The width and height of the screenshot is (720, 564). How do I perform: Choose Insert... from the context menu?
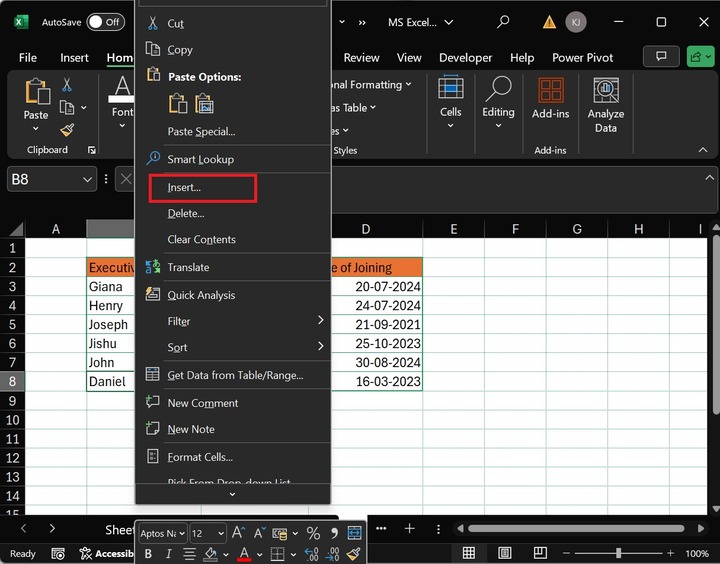(x=184, y=187)
